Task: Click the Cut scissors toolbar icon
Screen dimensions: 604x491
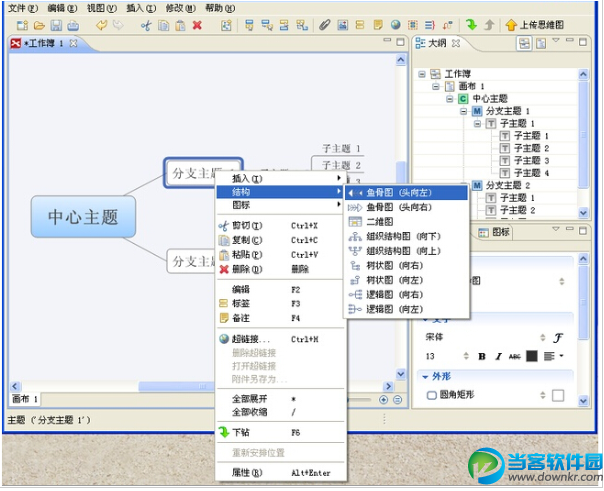Action: coord(146,25)
